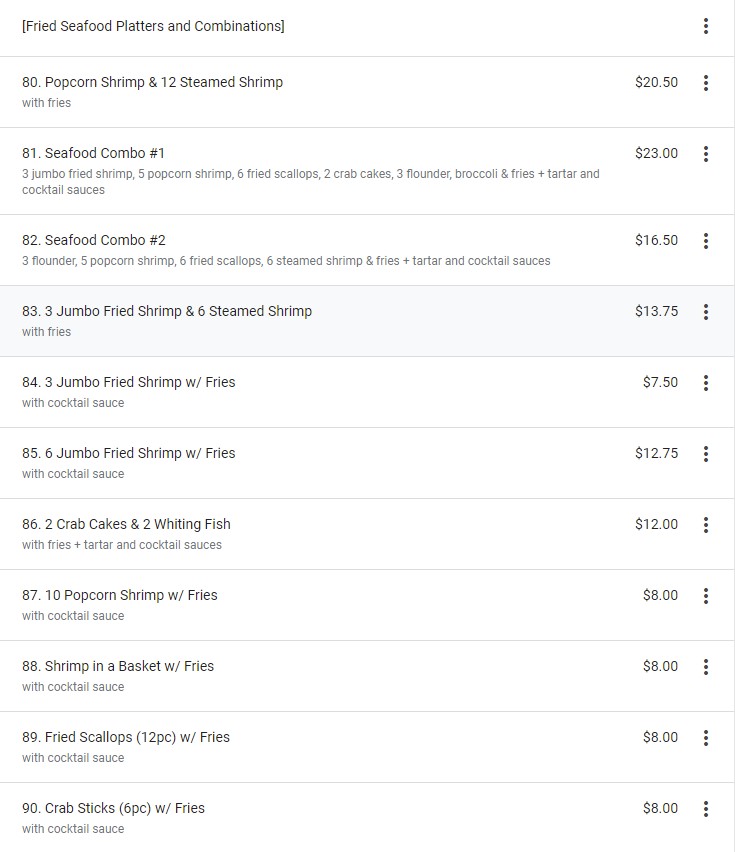Click 90. Crab Sticks (6pc) w/ Fries title

click(x=113, y=808)
